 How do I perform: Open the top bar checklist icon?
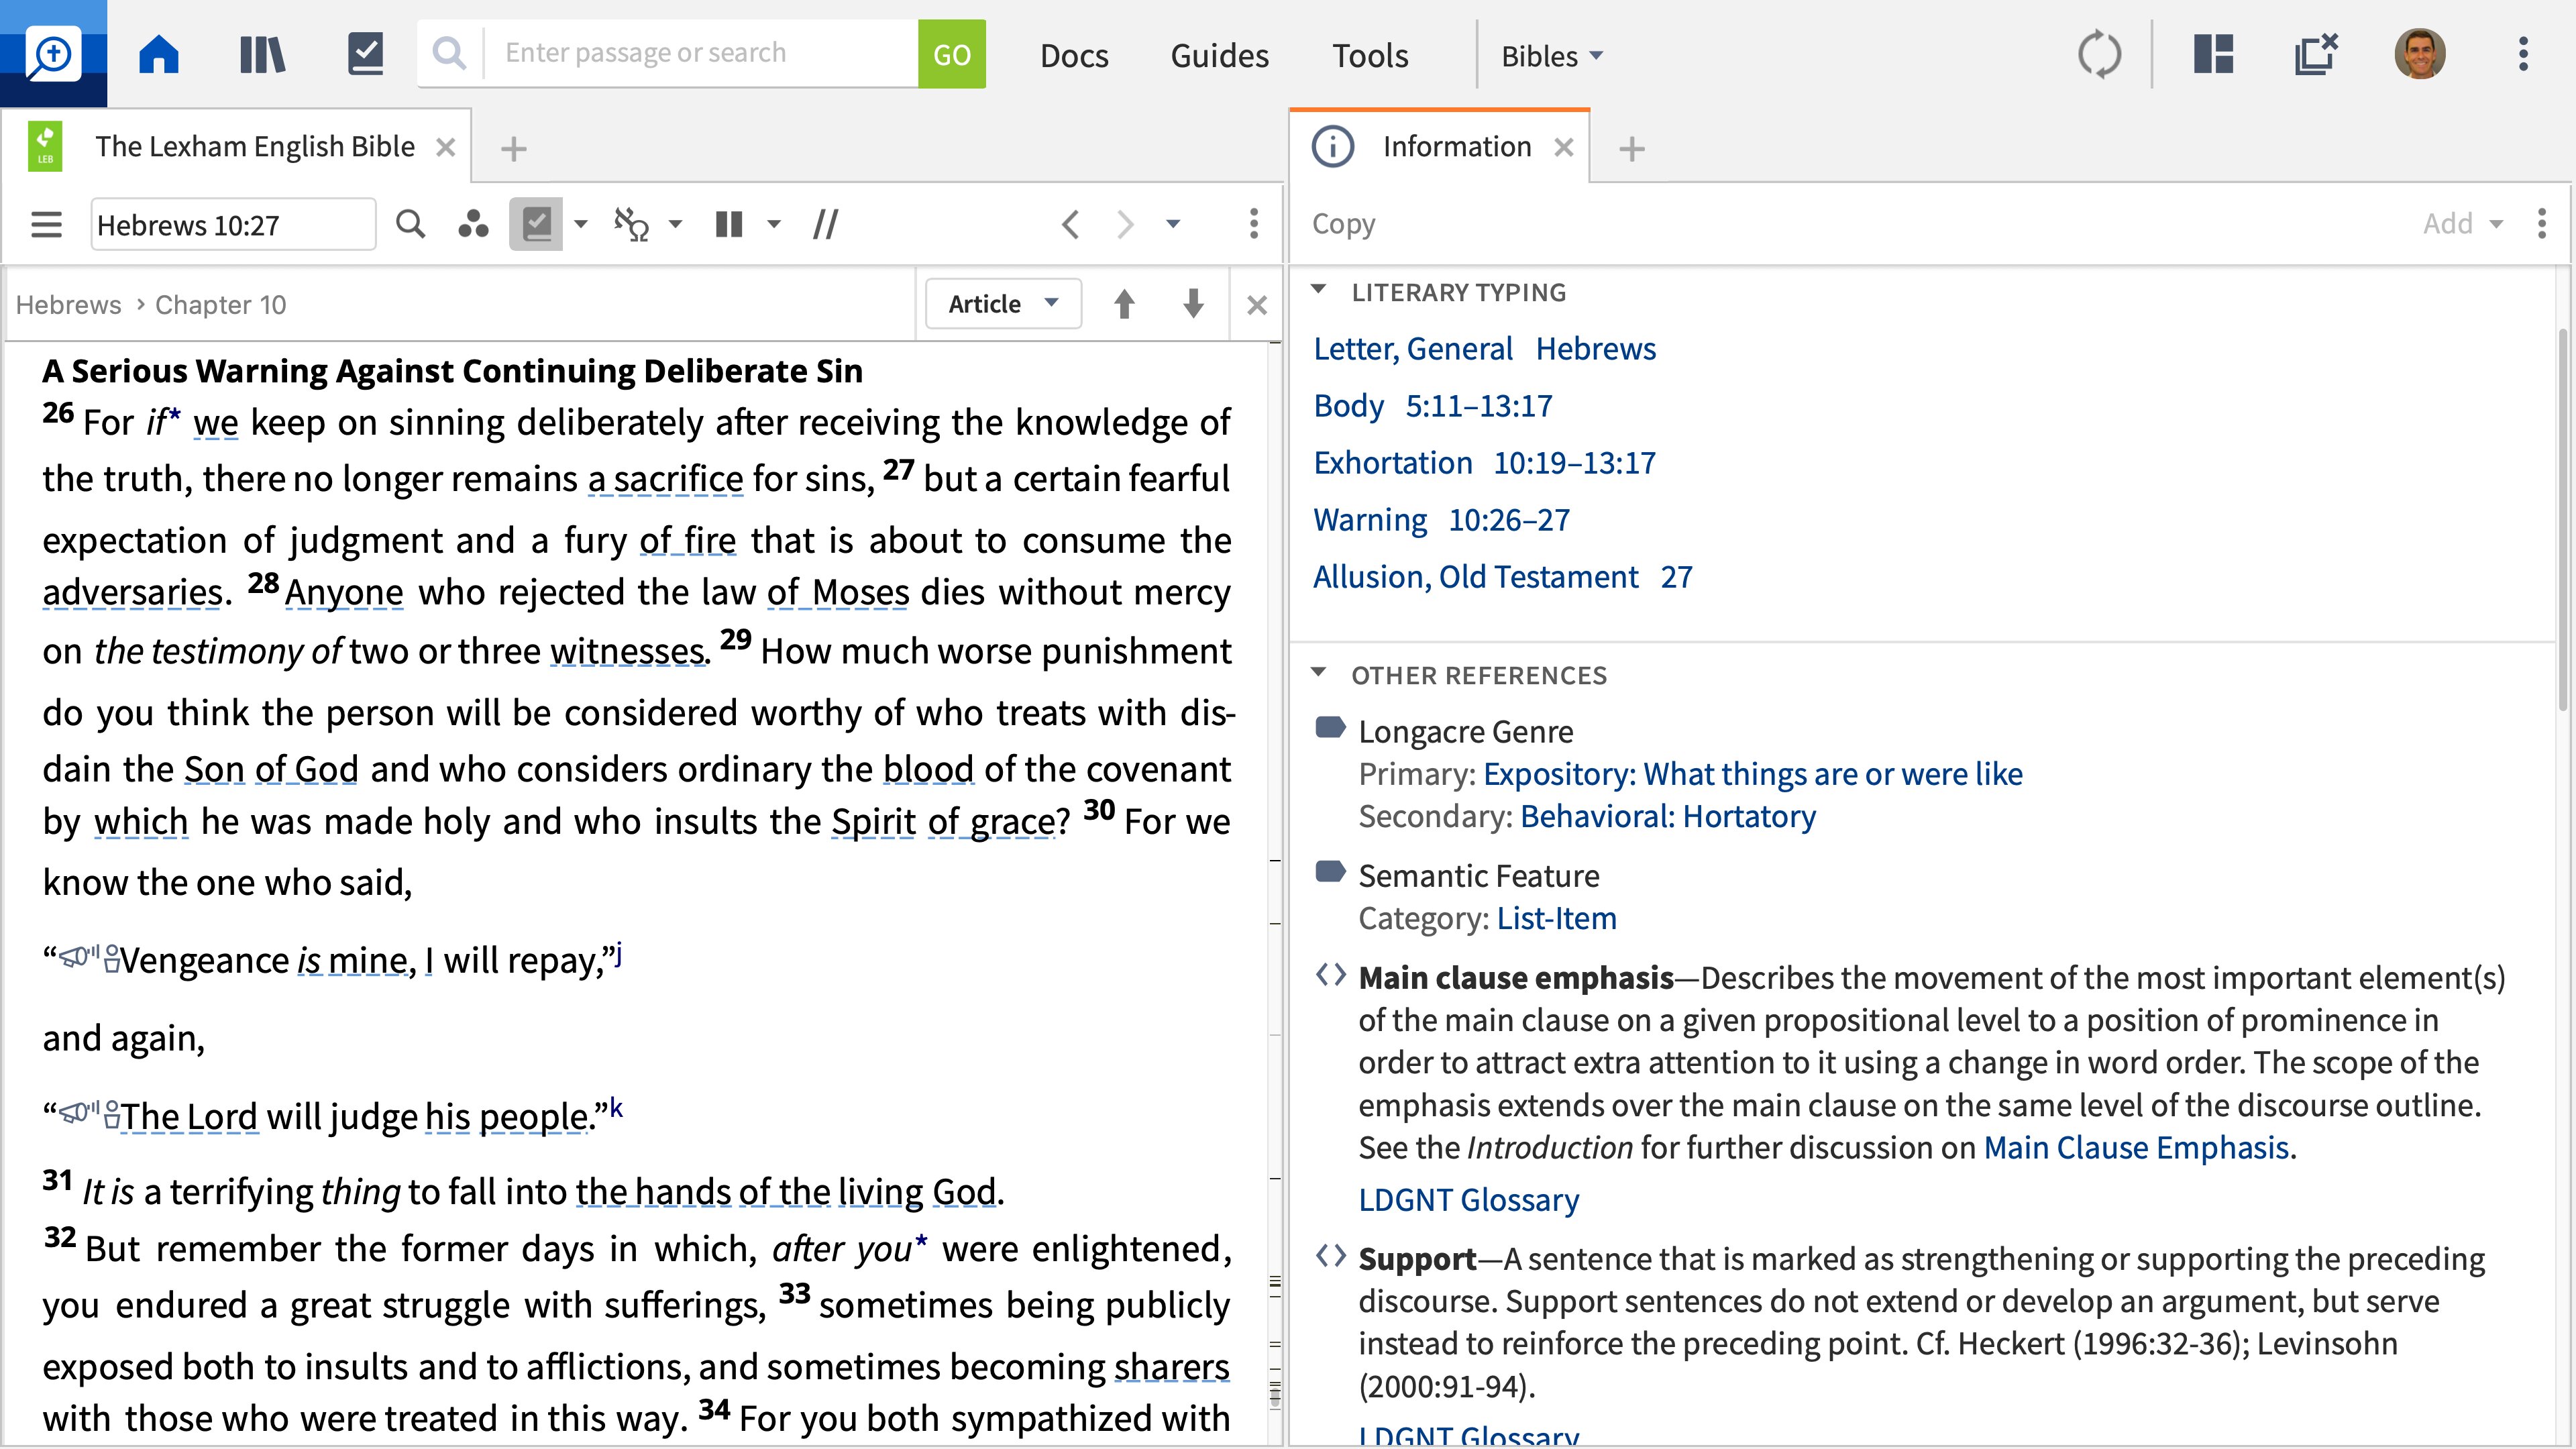tap(365, 54)
